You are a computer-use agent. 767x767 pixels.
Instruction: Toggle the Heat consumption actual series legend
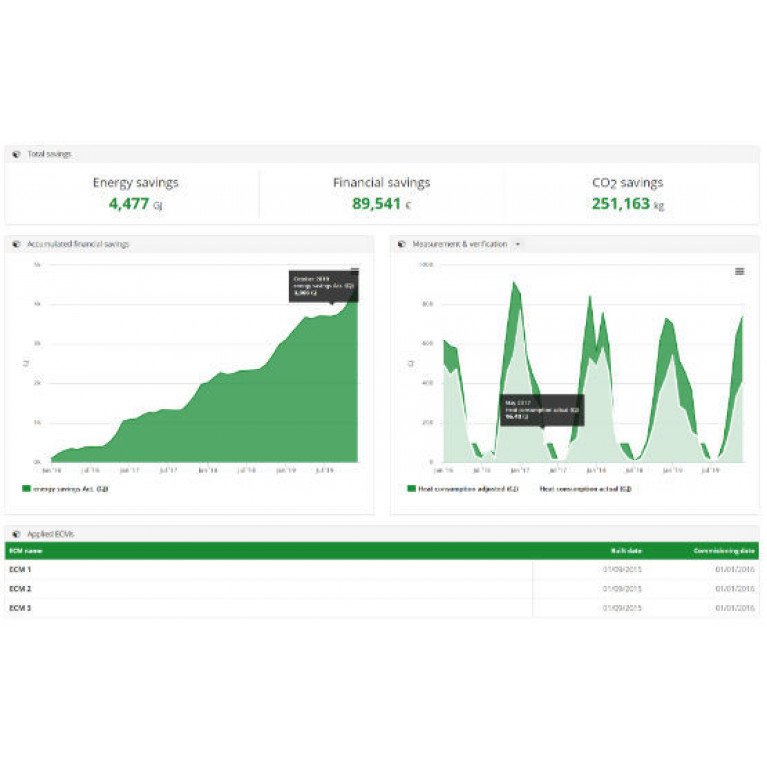point(585,489)
